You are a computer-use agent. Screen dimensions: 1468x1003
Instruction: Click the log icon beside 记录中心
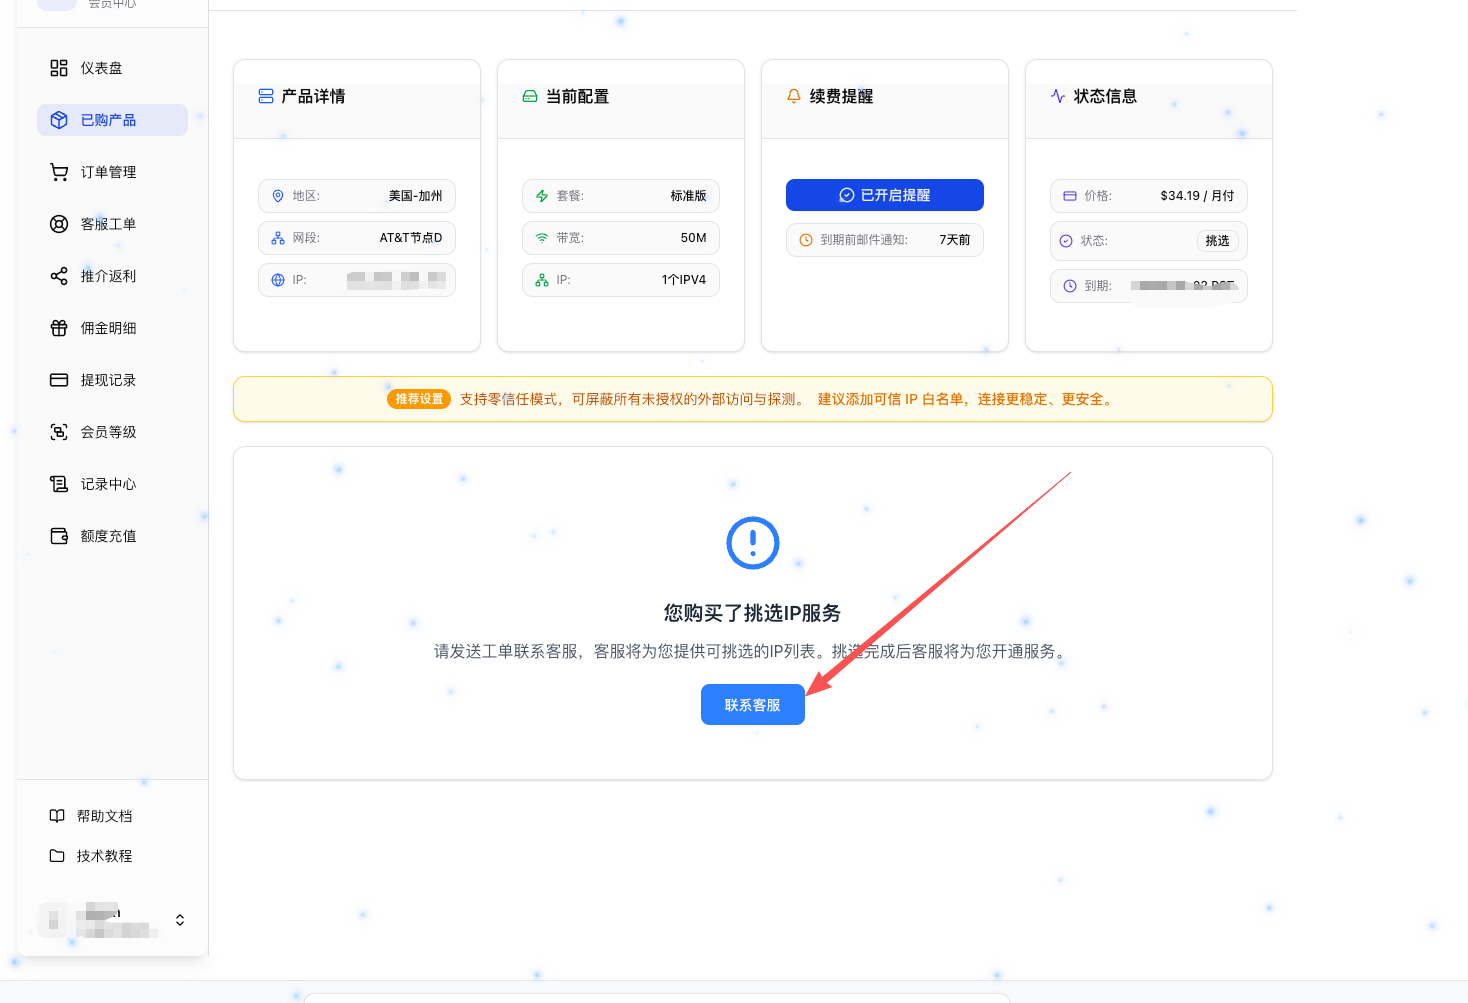(x=59, y=484)
